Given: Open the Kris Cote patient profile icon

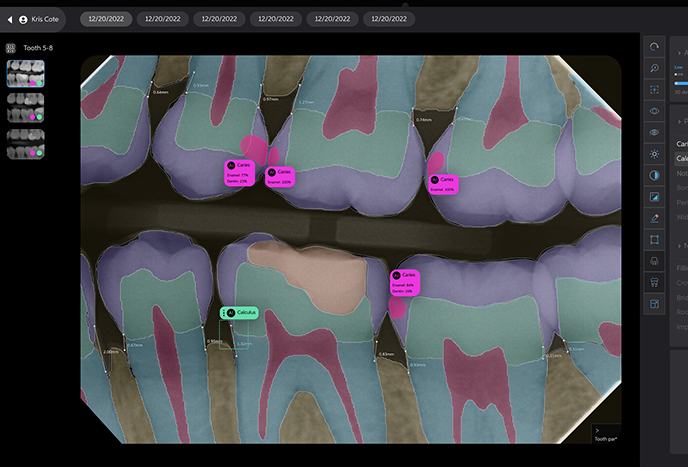Looking at the screenshot, I should 23,19.
